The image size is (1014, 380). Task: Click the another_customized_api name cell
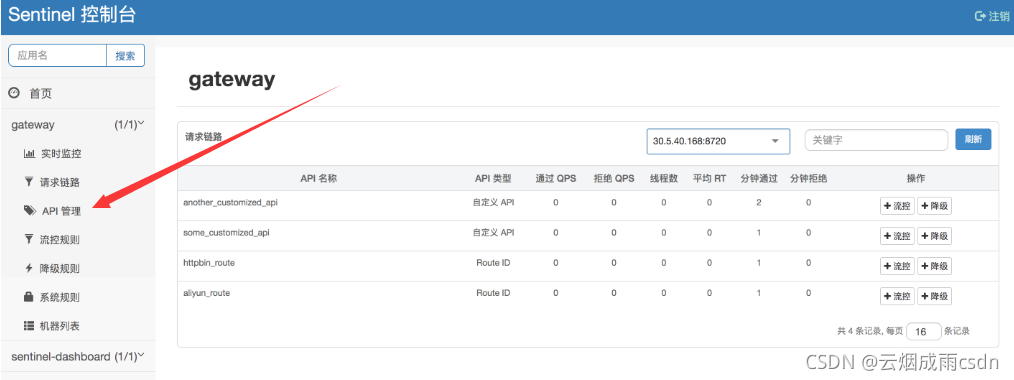[x=231, y=202]
